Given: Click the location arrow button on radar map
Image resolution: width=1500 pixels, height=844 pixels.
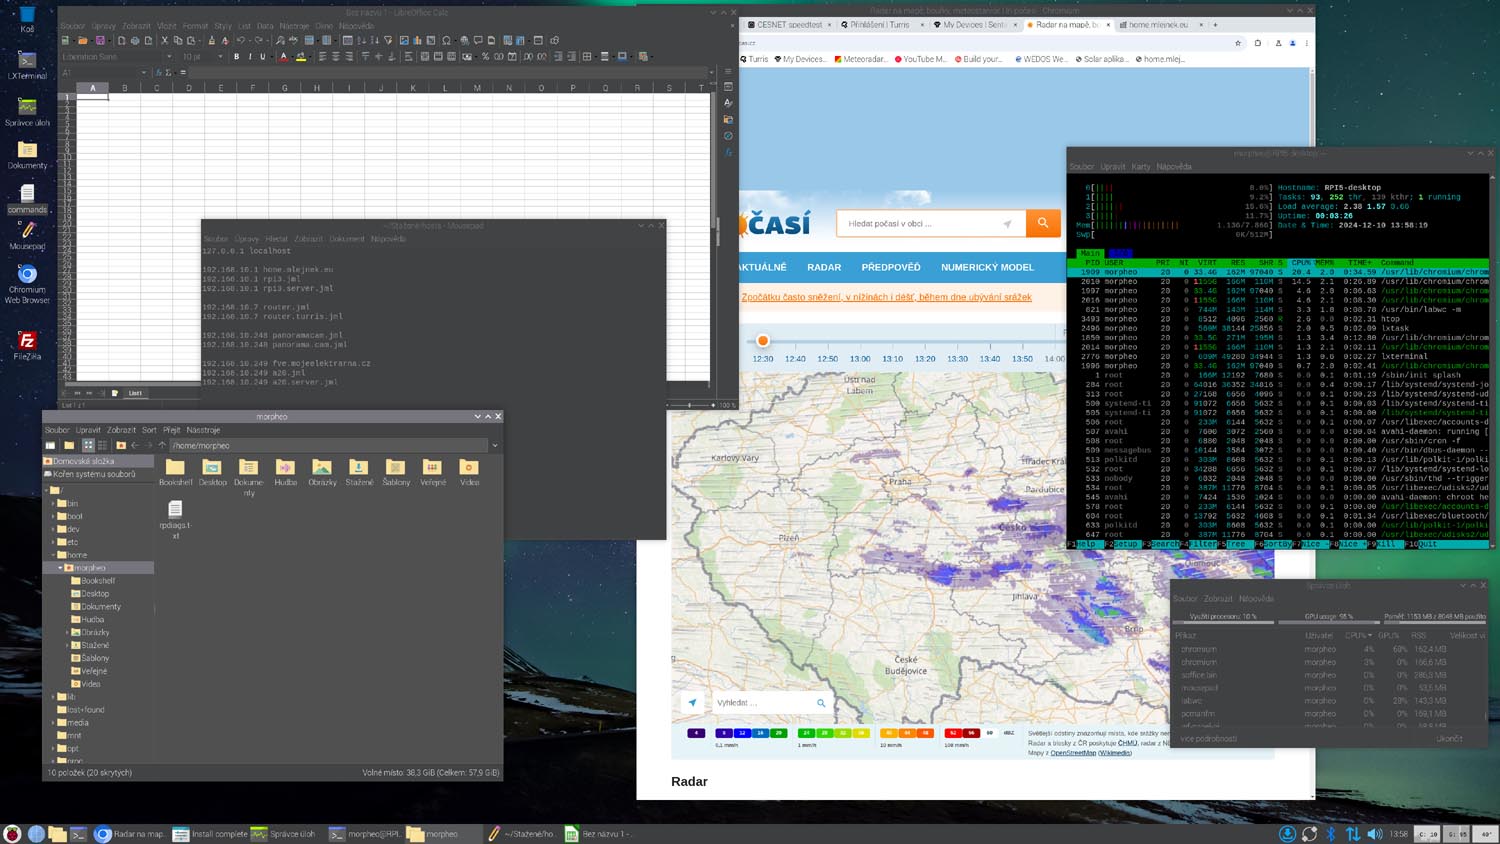Looking at the screenshot, I should [692, 703].
